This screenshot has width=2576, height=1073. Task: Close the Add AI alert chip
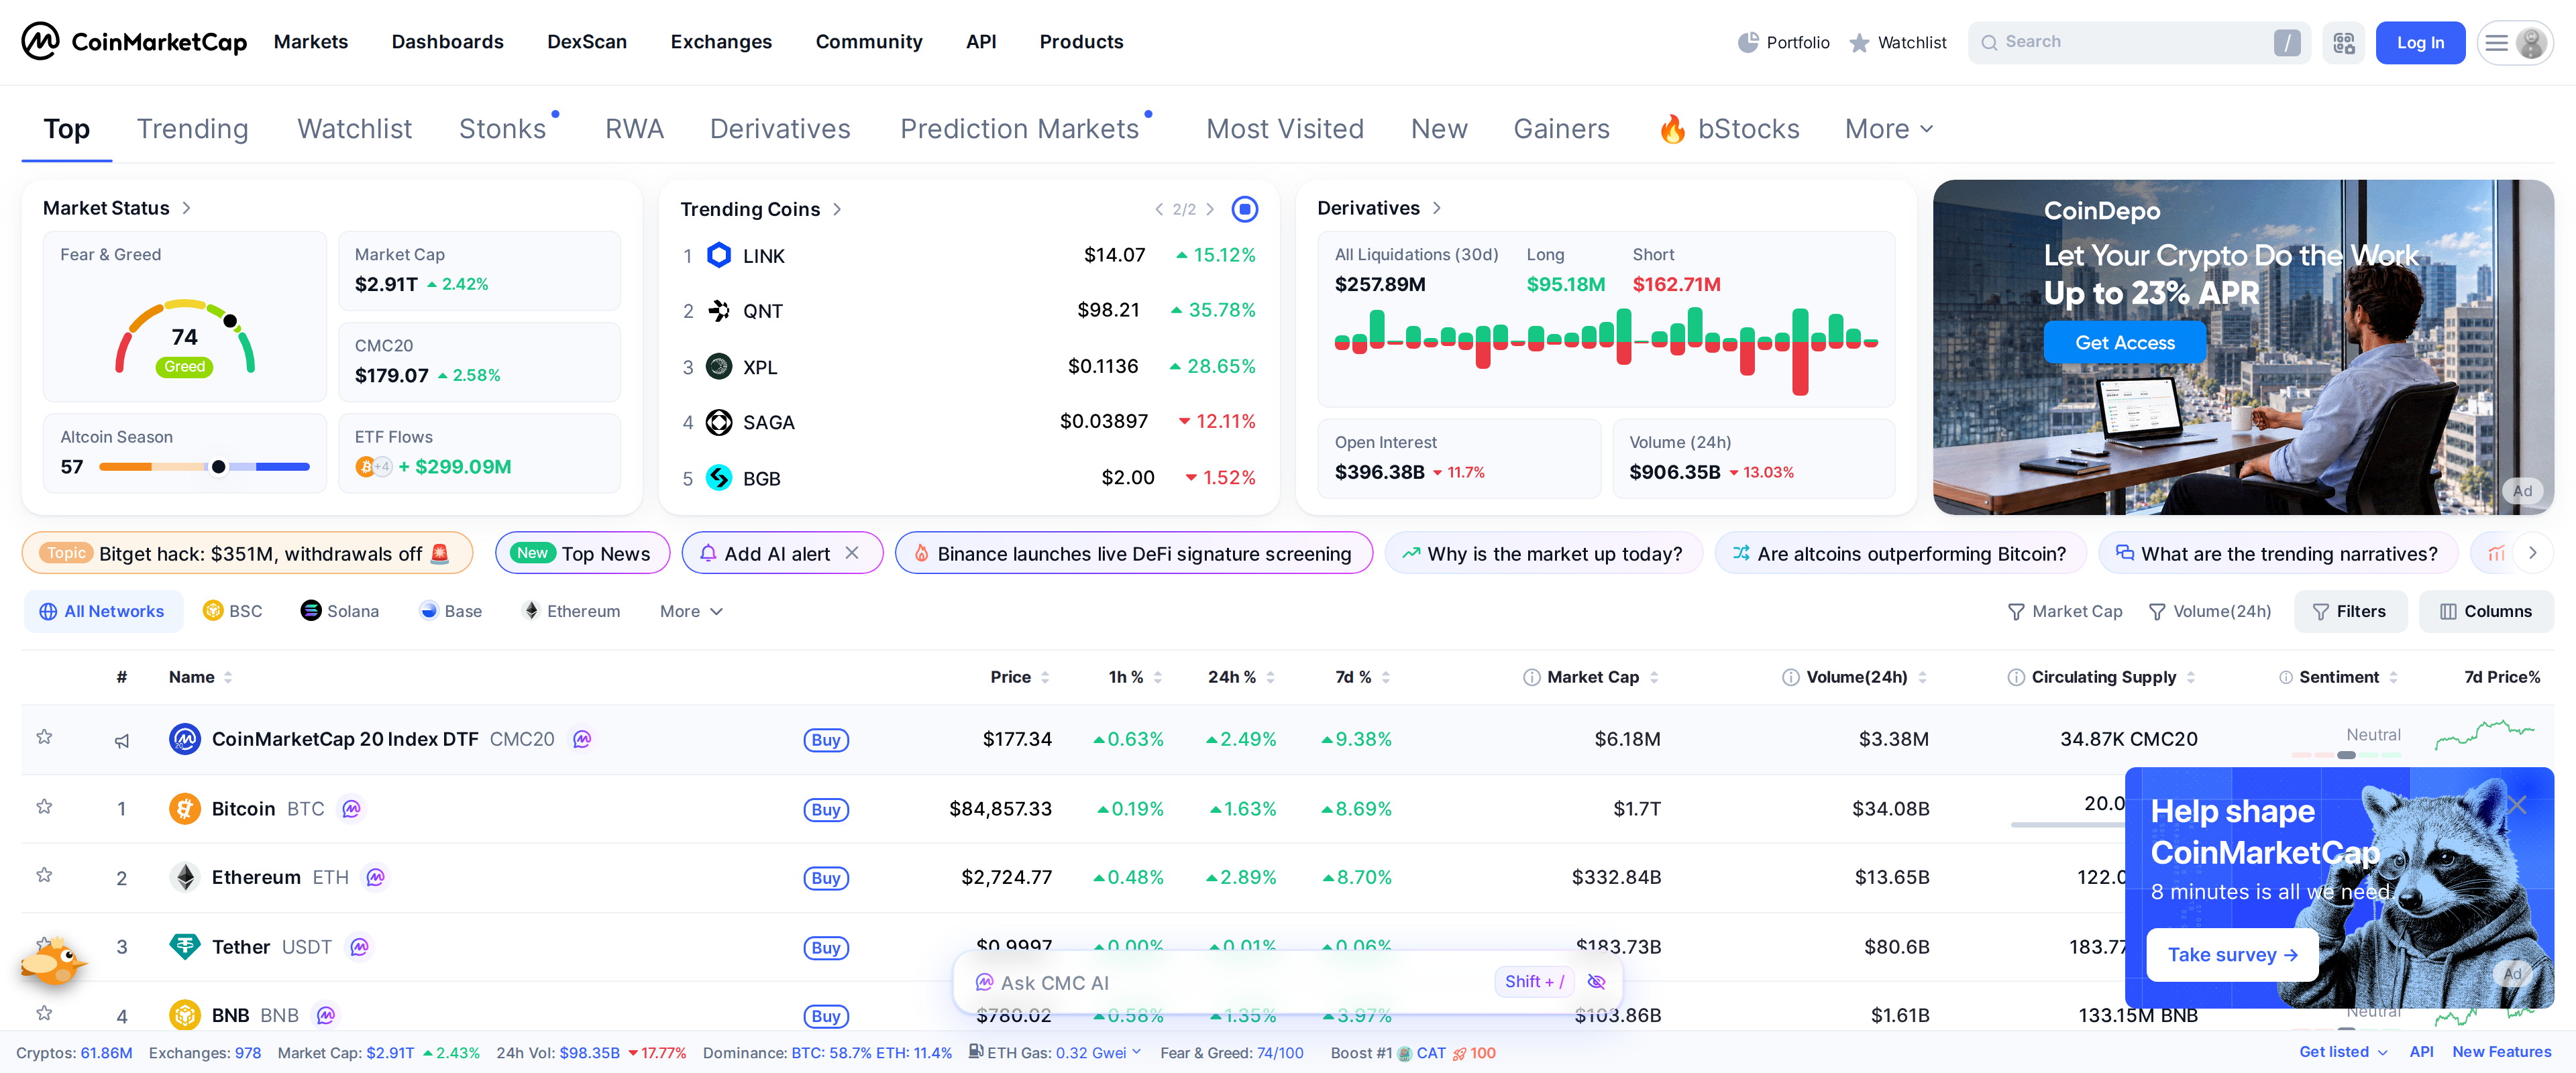[x=852, y=553]
